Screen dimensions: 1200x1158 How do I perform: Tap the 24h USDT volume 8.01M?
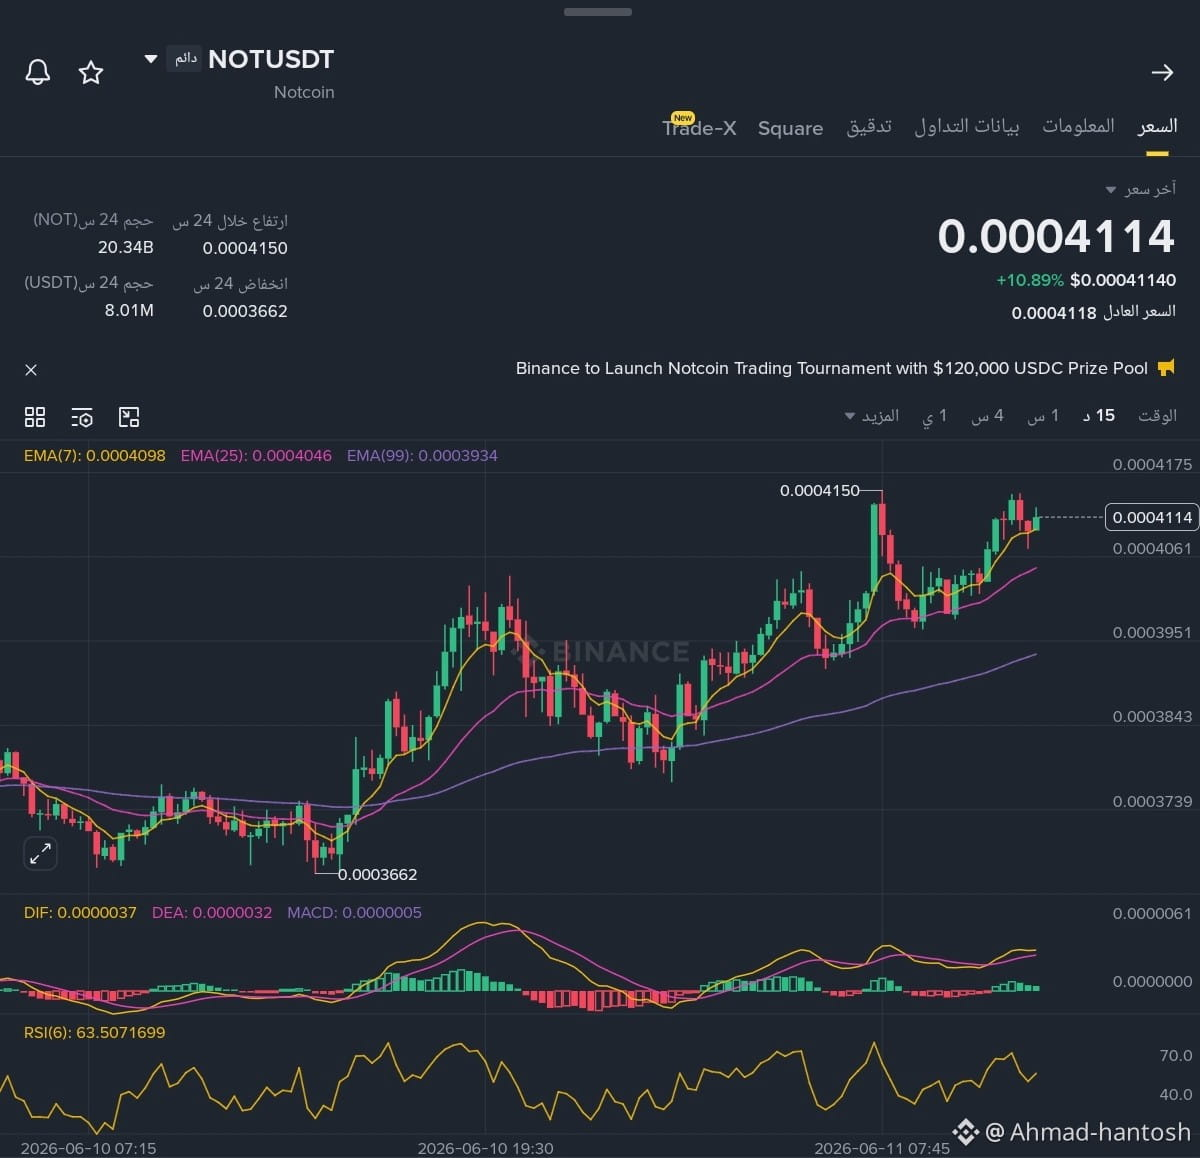129,311
